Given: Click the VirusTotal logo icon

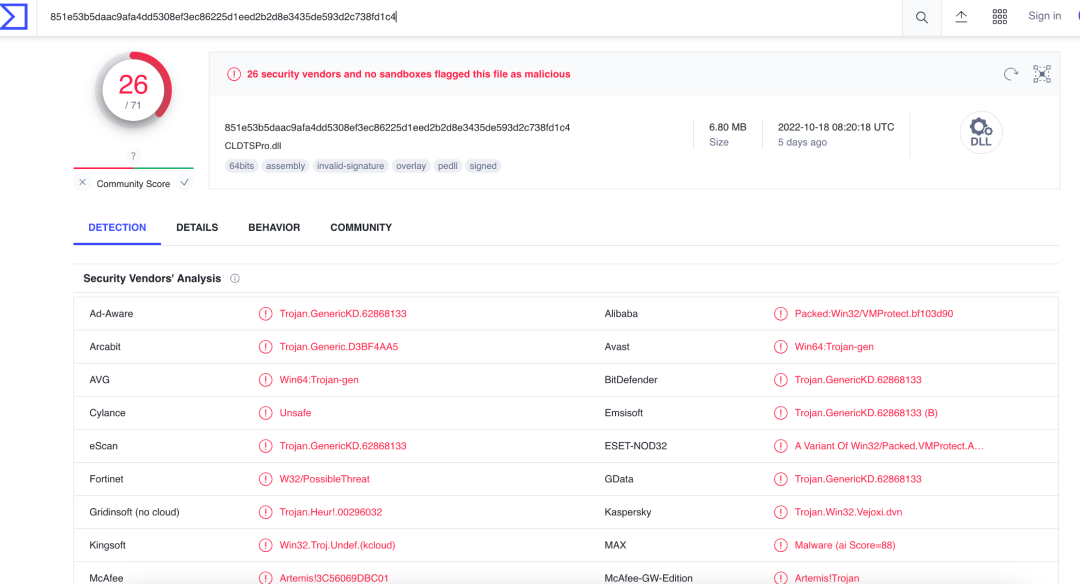Looking at the screenshot, I should [13, 17].
